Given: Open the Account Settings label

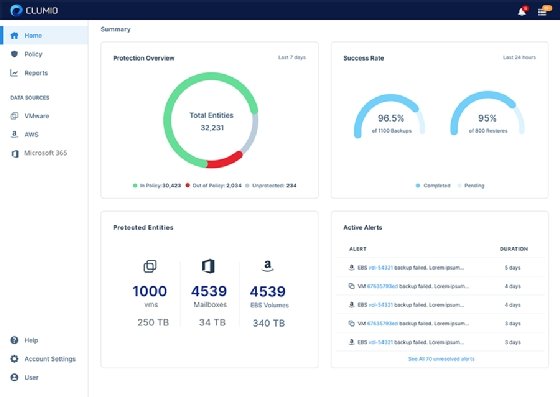Looking at the screenshot, I should pos(50,359).
